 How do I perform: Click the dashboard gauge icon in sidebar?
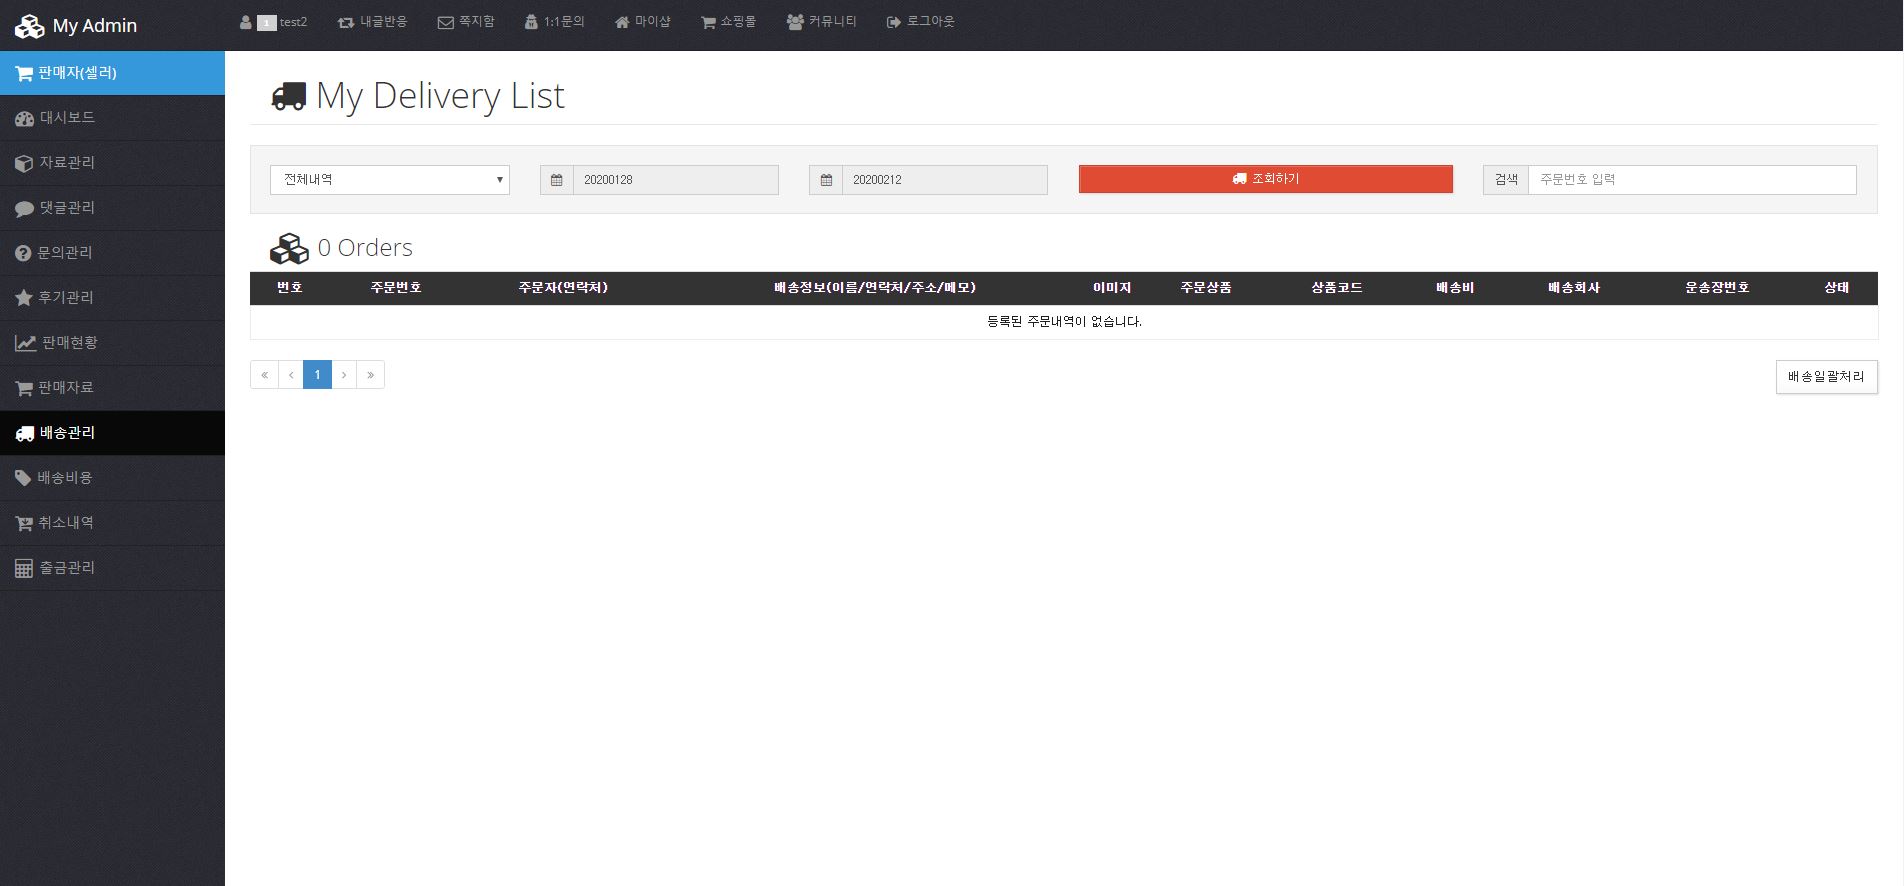[x=24, y=118]
